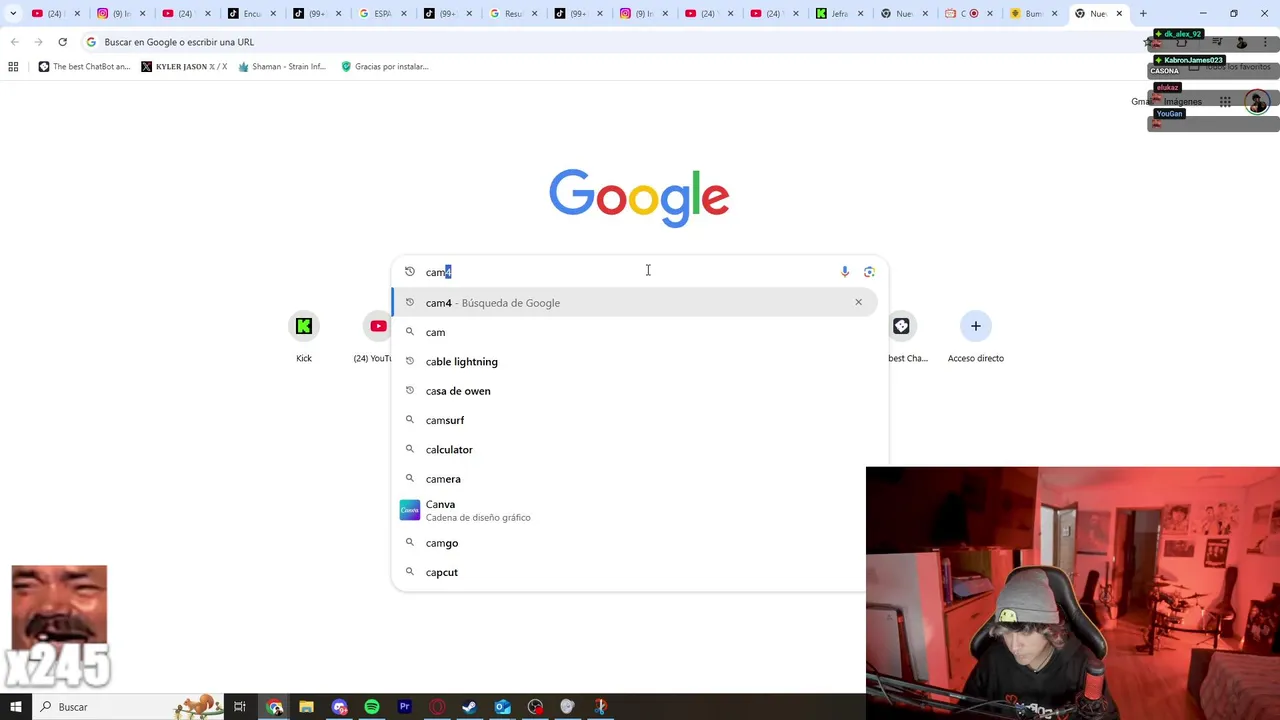1280x720 pixels.
Task: Open the apps grid in bookmarks bar
Action: 13,67
